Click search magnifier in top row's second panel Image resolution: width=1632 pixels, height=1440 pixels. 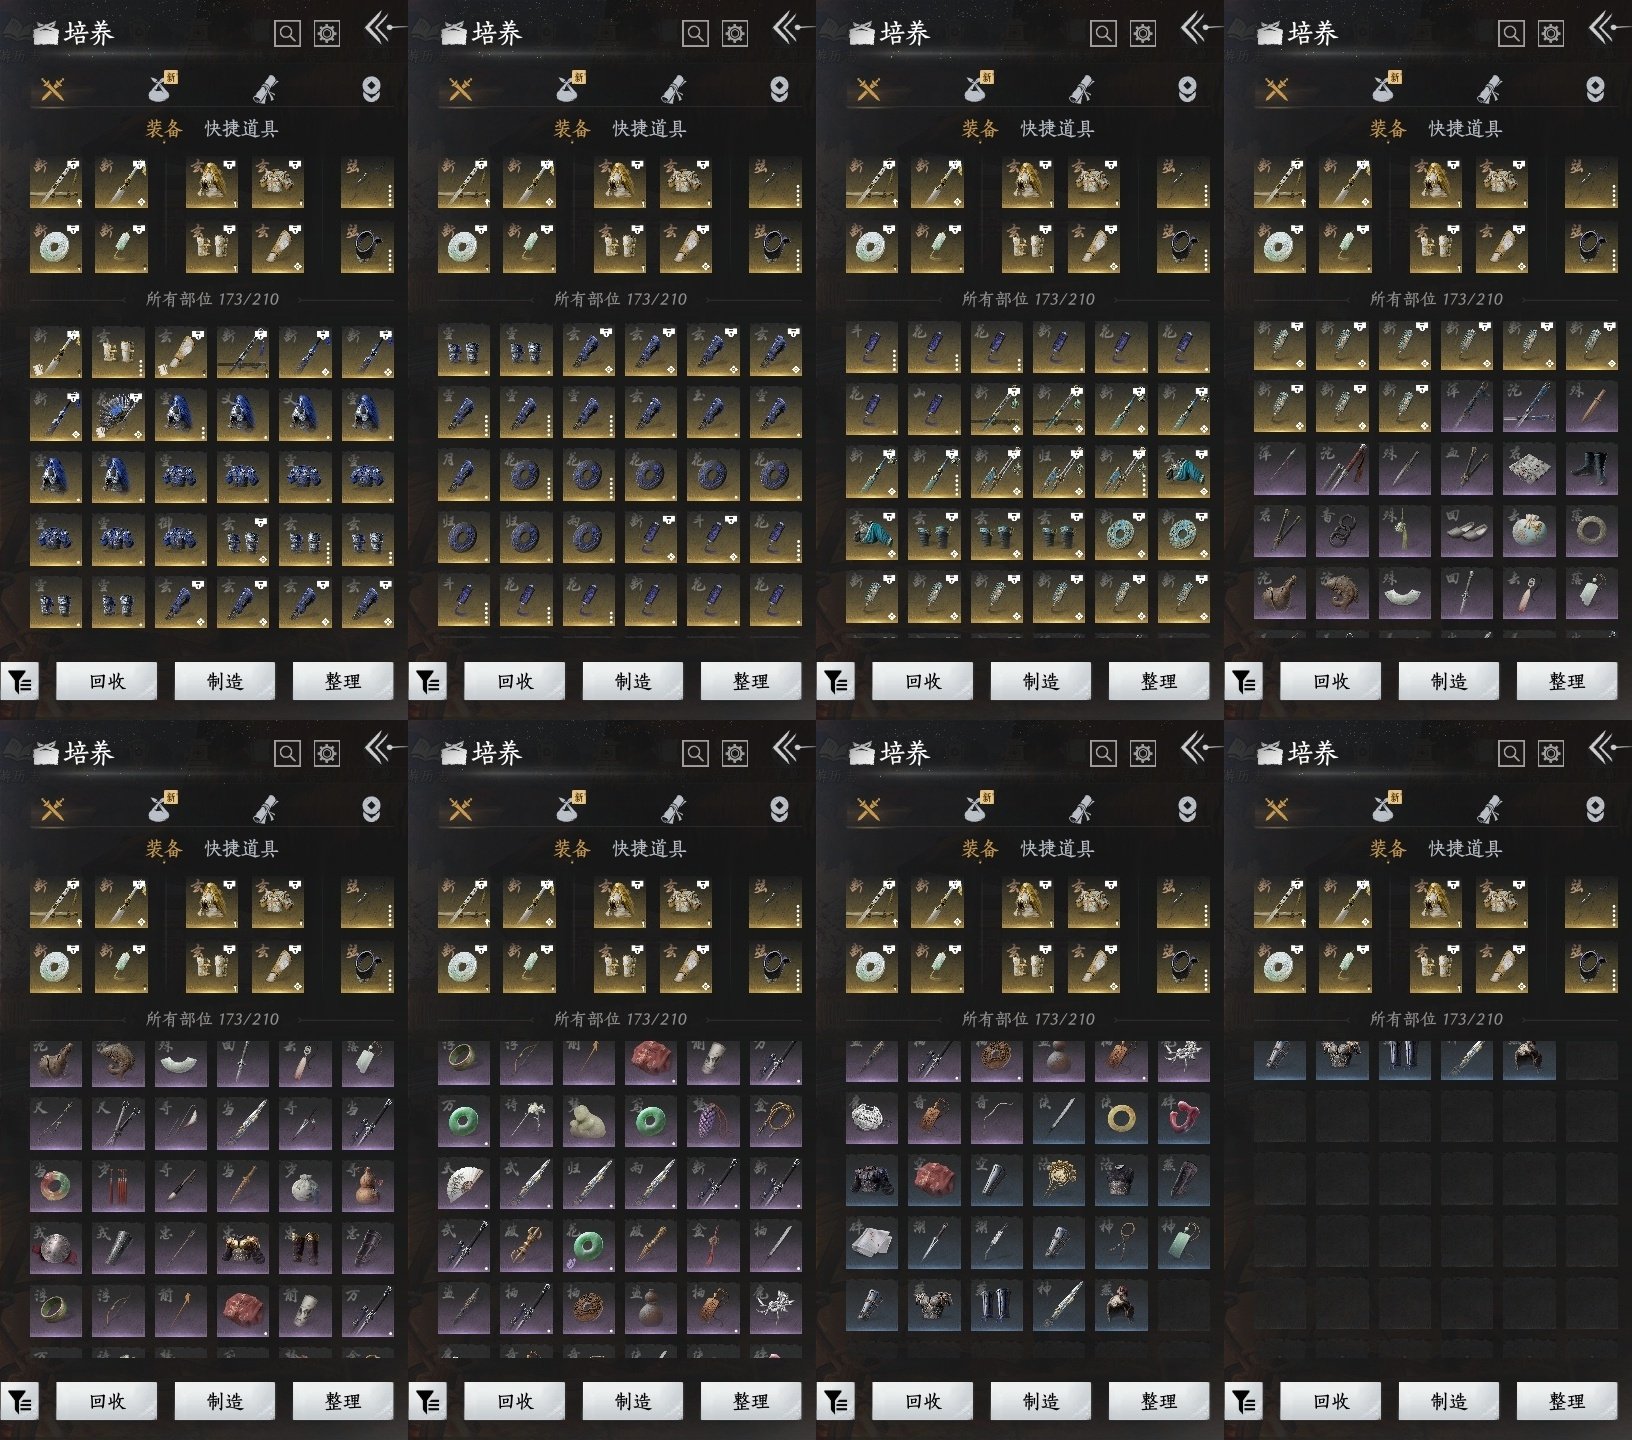tap(695, 33)
